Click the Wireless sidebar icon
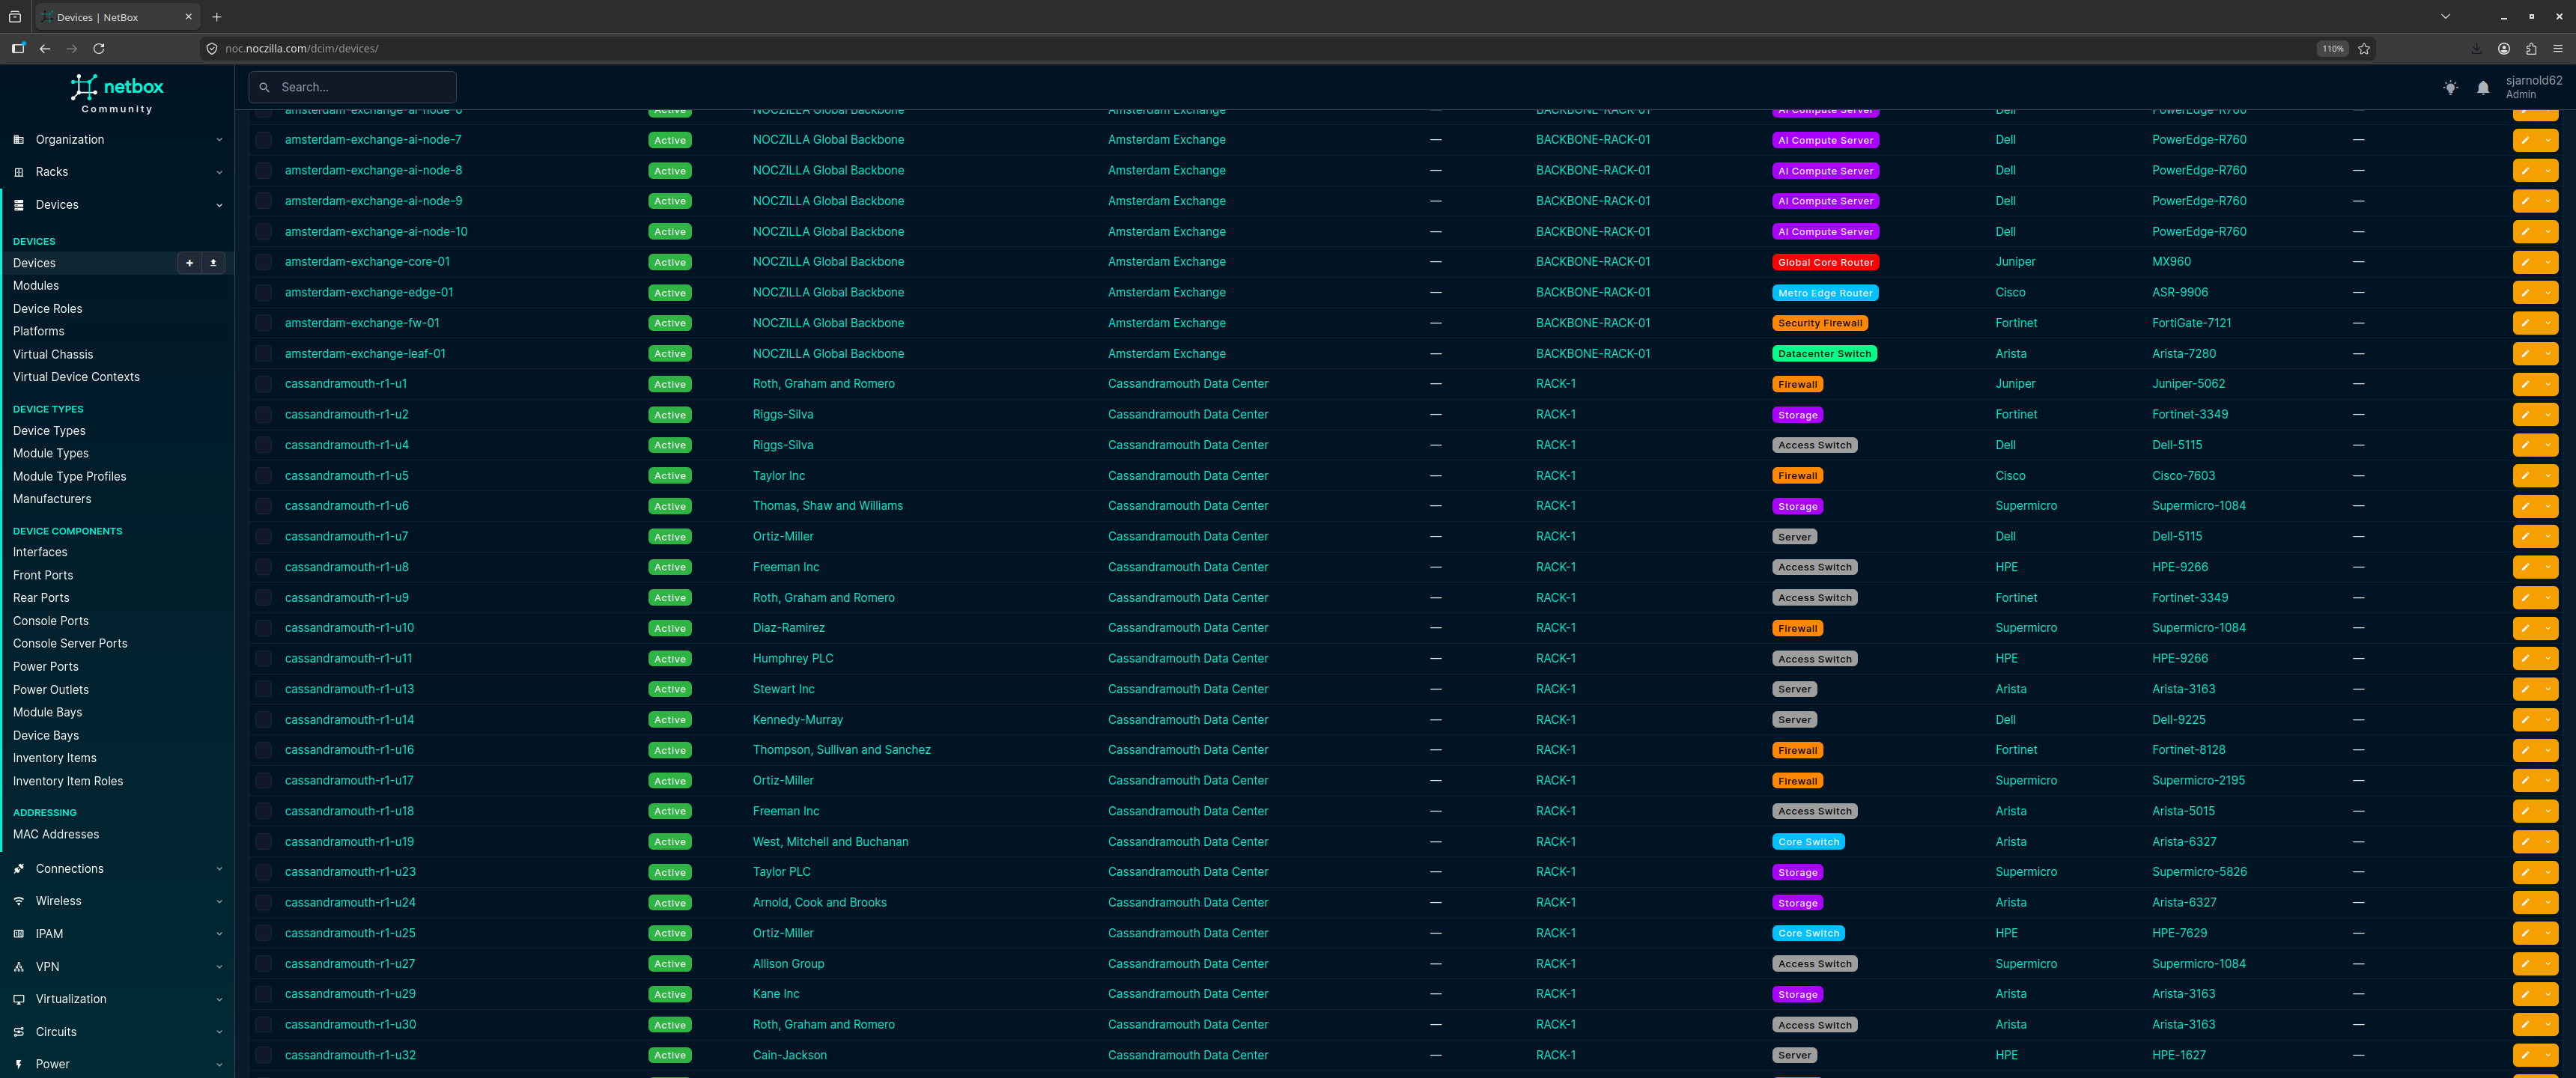This screenshot has height=1078, width=2576. (19, 901)
